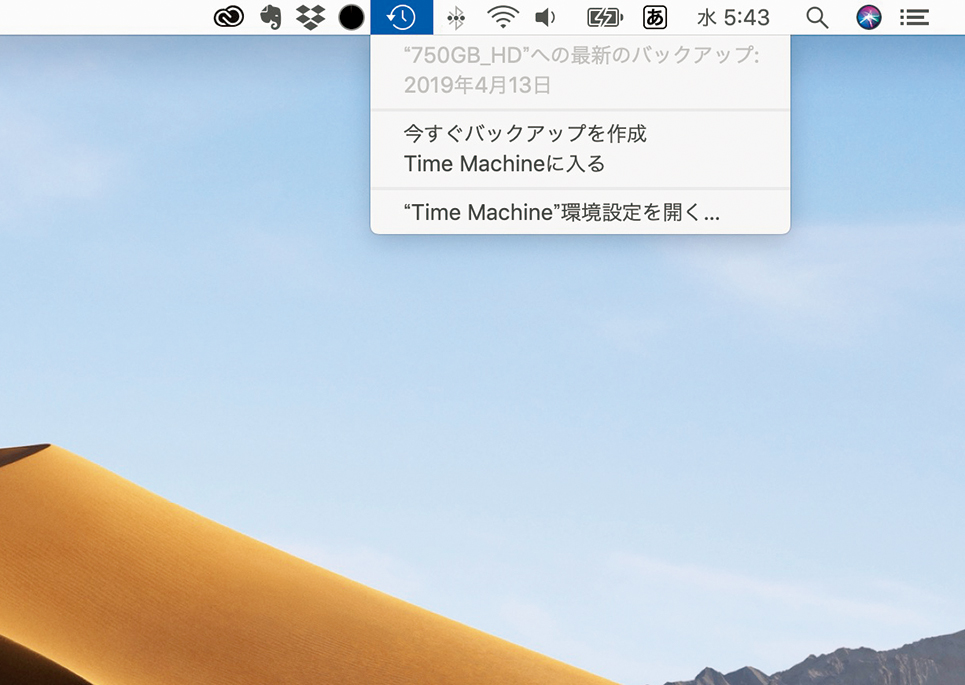
Task: Click the Evernote elephant icon
Action: (x=270, y=17)
